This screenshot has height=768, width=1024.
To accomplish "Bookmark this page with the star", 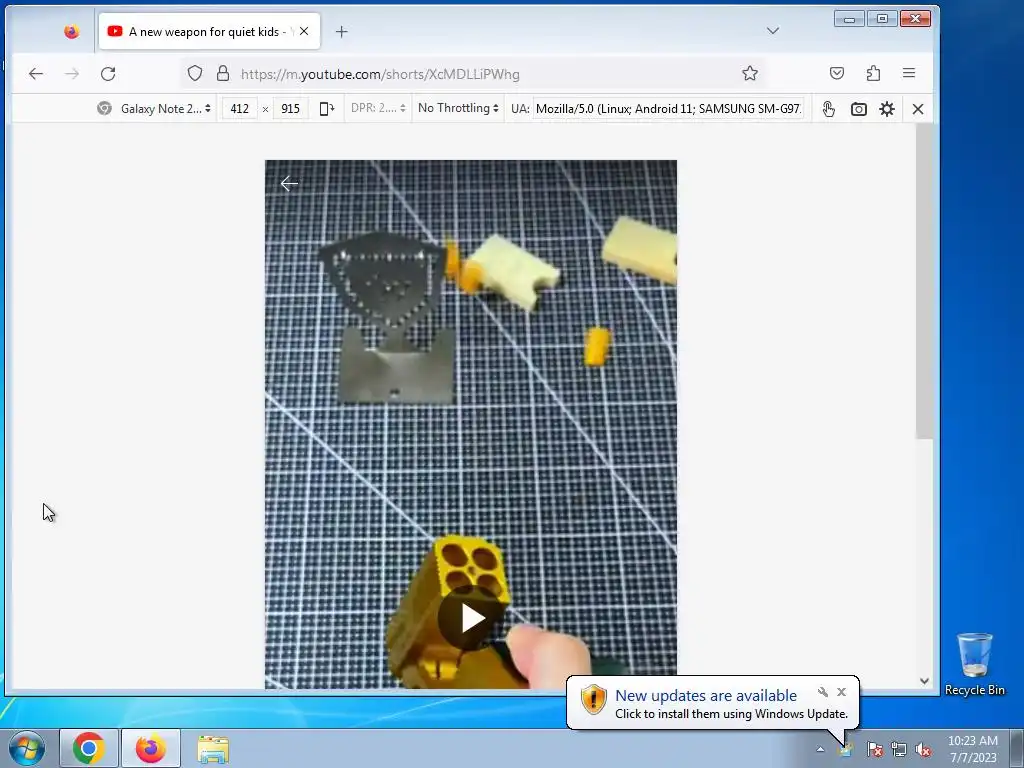I will coord(750,73).
